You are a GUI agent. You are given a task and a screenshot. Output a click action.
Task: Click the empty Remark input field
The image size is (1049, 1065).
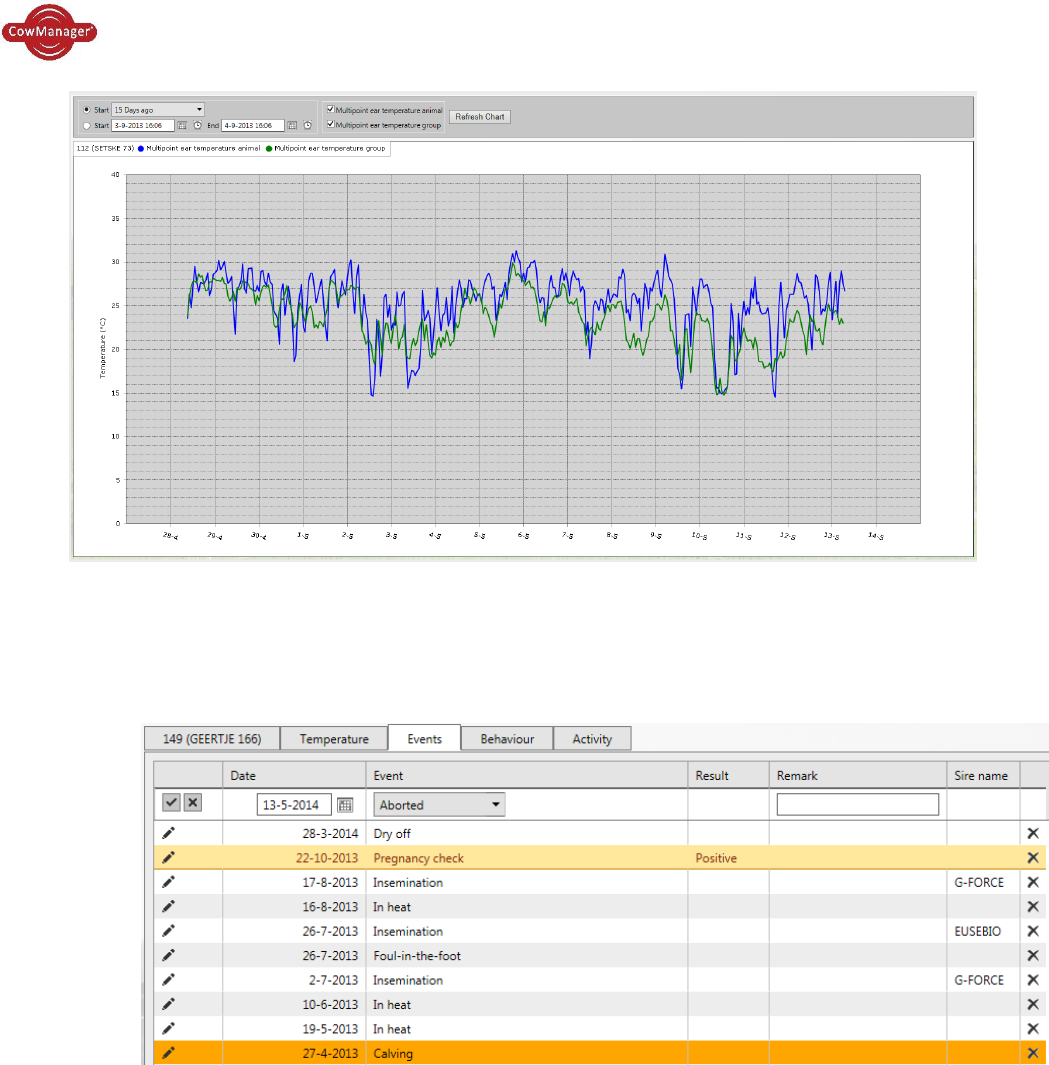857,805
